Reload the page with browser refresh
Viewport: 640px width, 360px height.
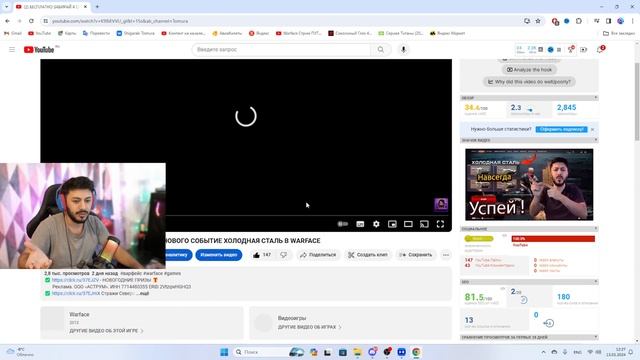point(31,21)
